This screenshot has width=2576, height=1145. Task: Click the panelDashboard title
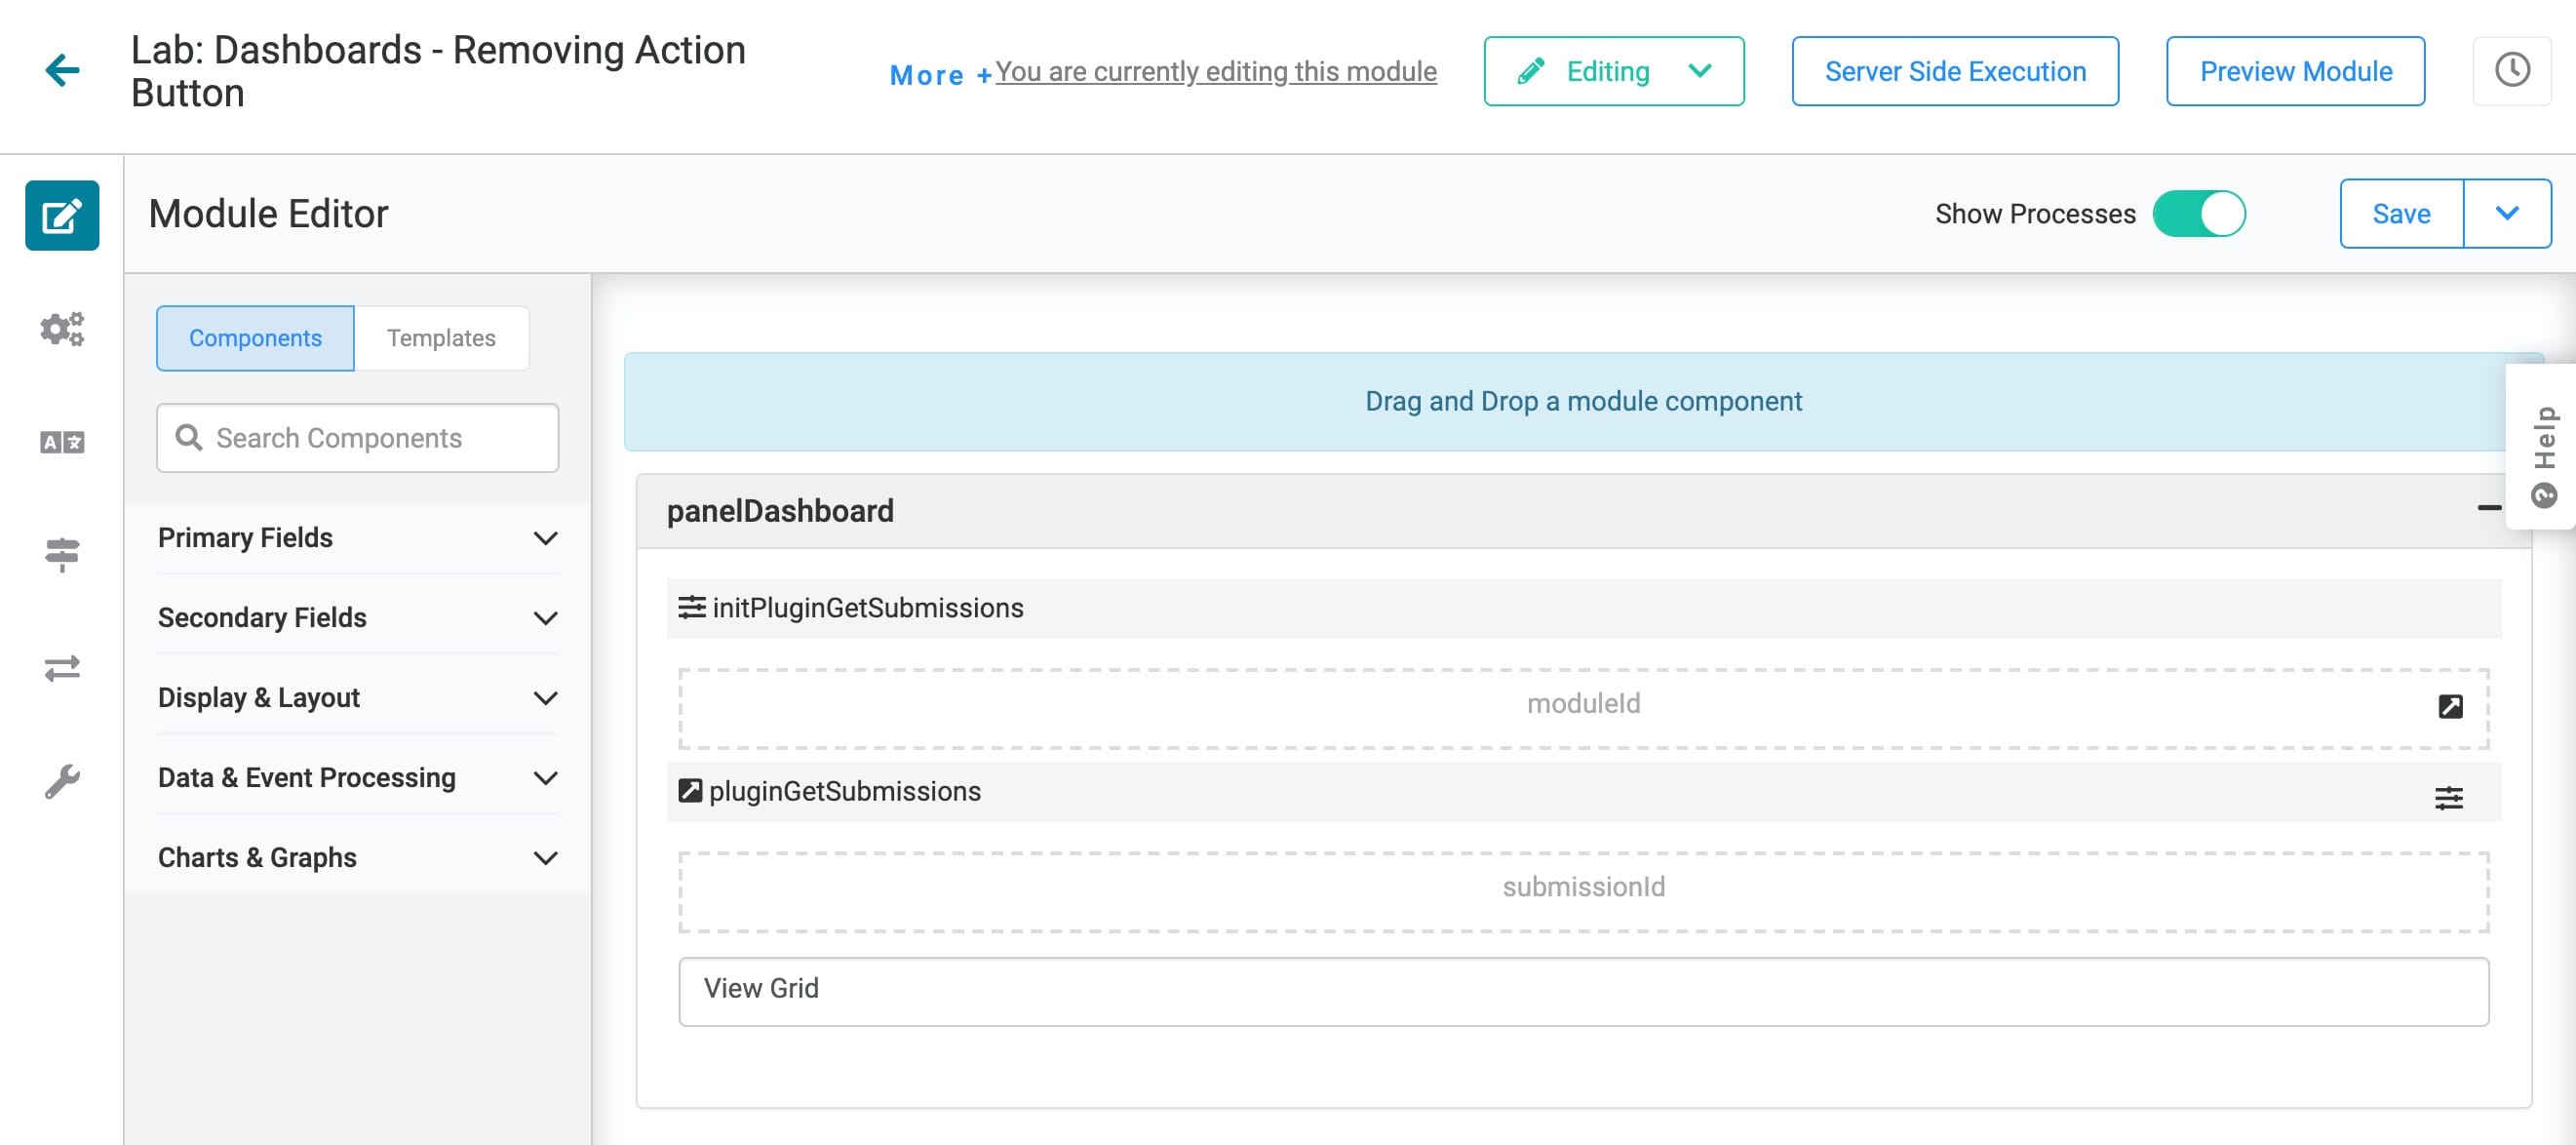[x=780, y=511]
